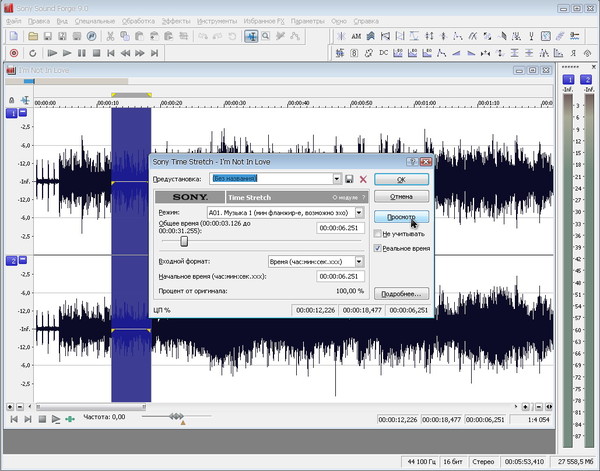Toggle Loop Playback in the transport bar
600x471 pixels.
click(x=33, y=53)
